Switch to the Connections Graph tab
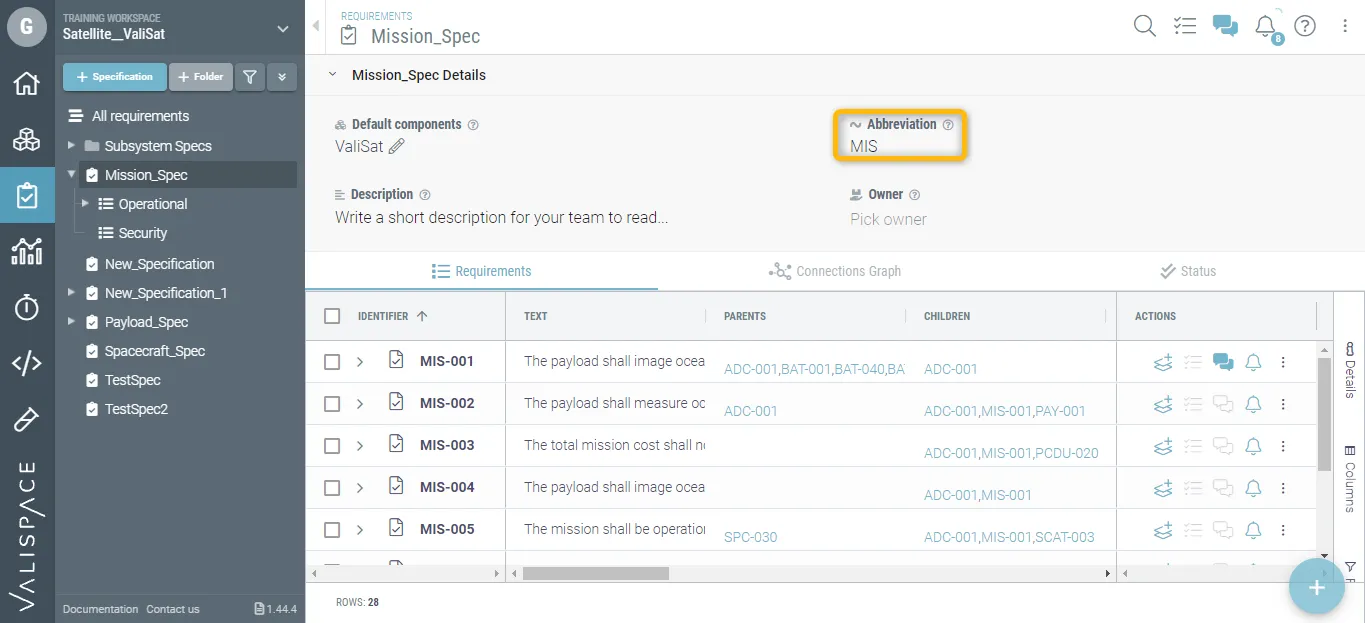The width and height of the screenshot is (1365, 623). pyautogui.click(x=835, y=271)
